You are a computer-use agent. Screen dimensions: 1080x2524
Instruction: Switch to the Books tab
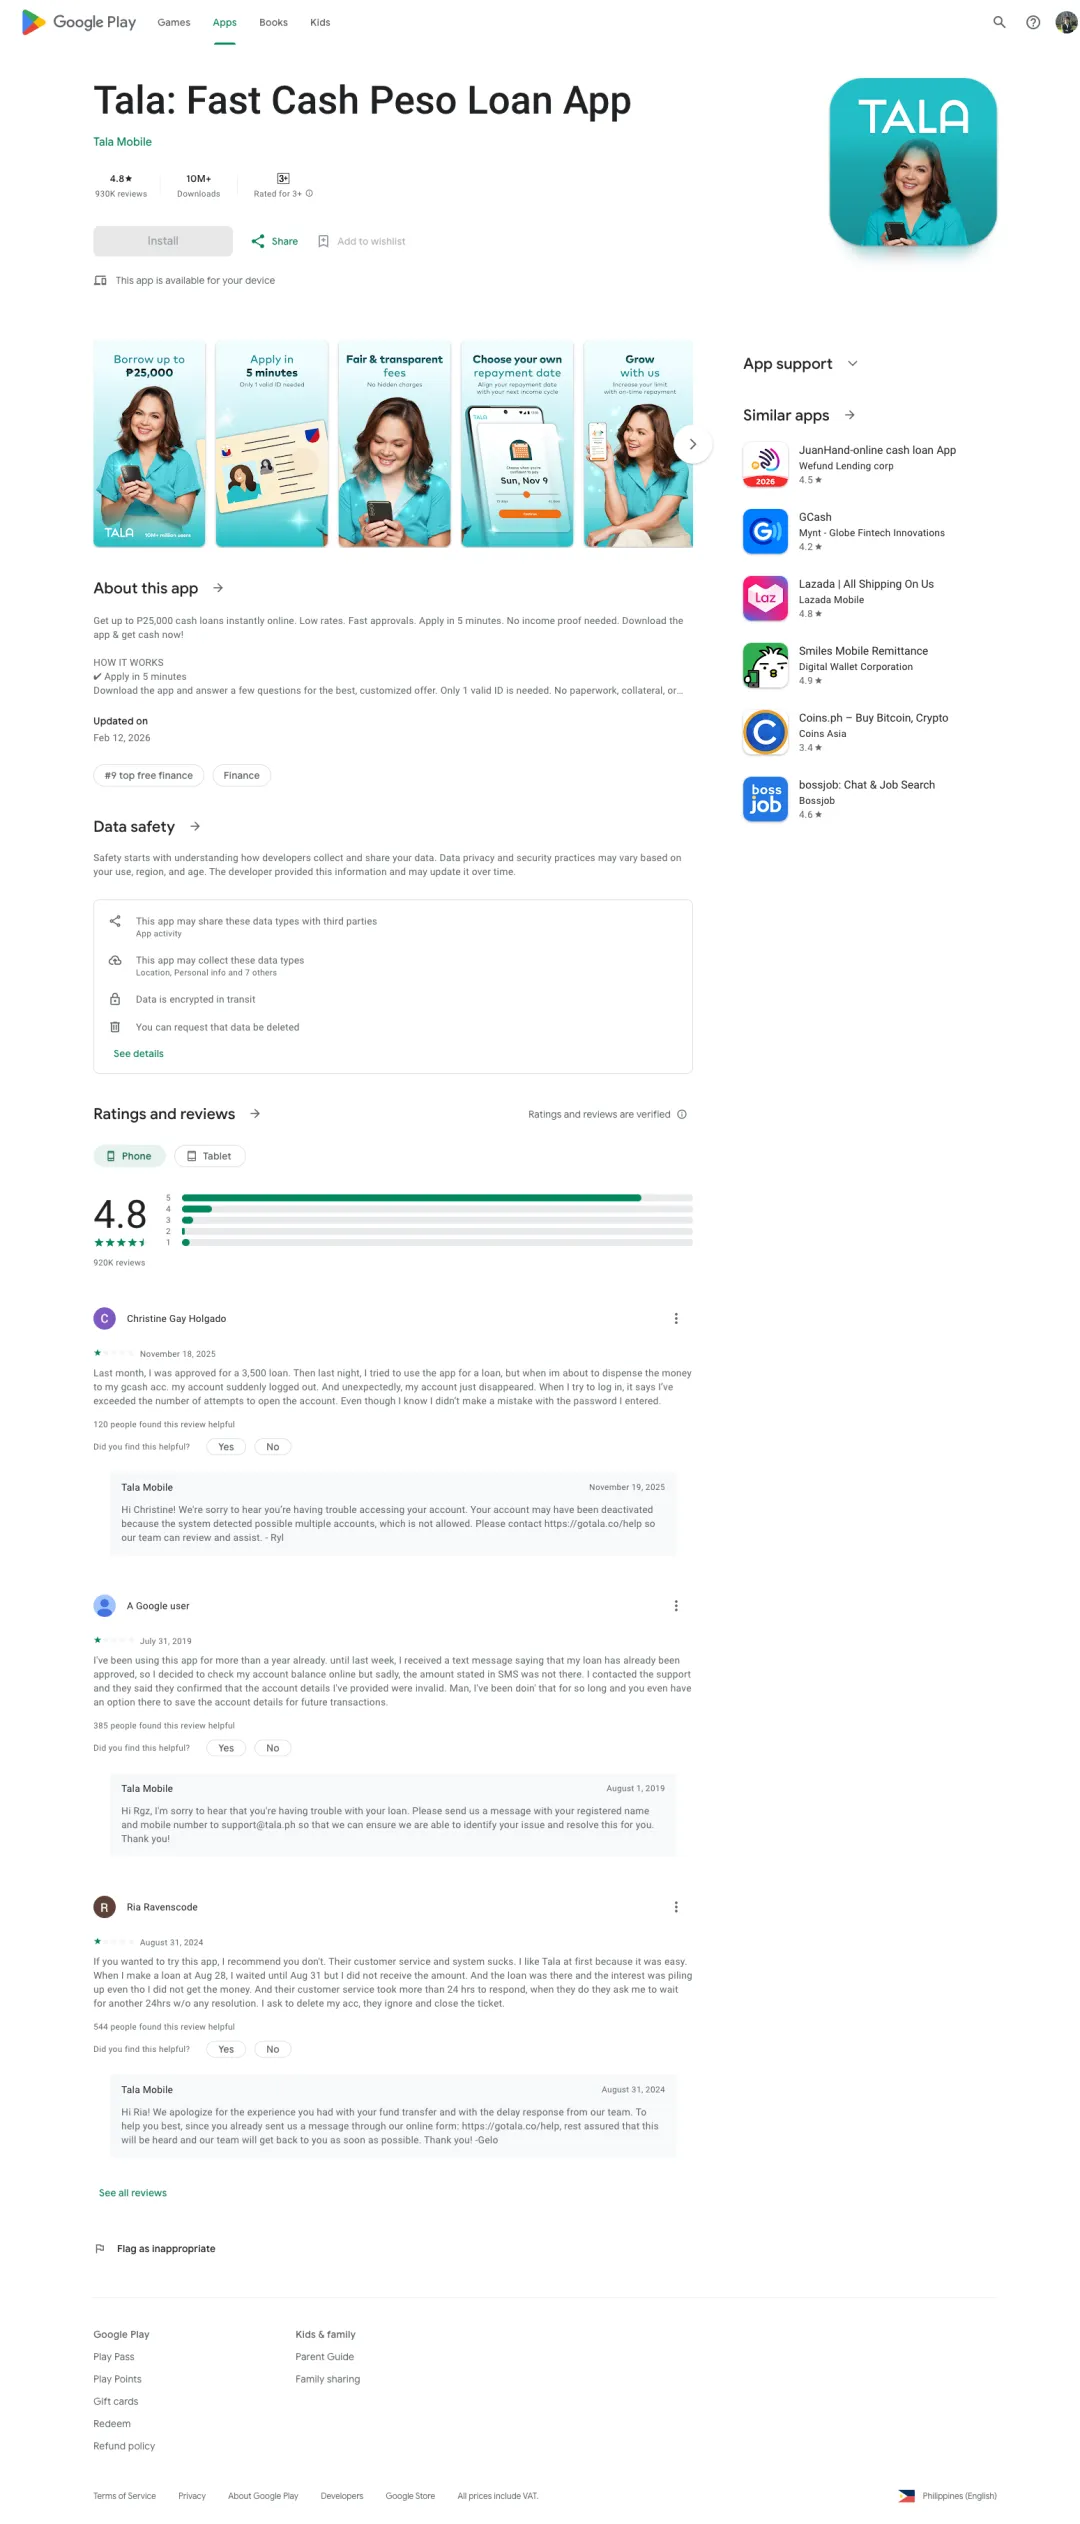[x=273, y=22]
